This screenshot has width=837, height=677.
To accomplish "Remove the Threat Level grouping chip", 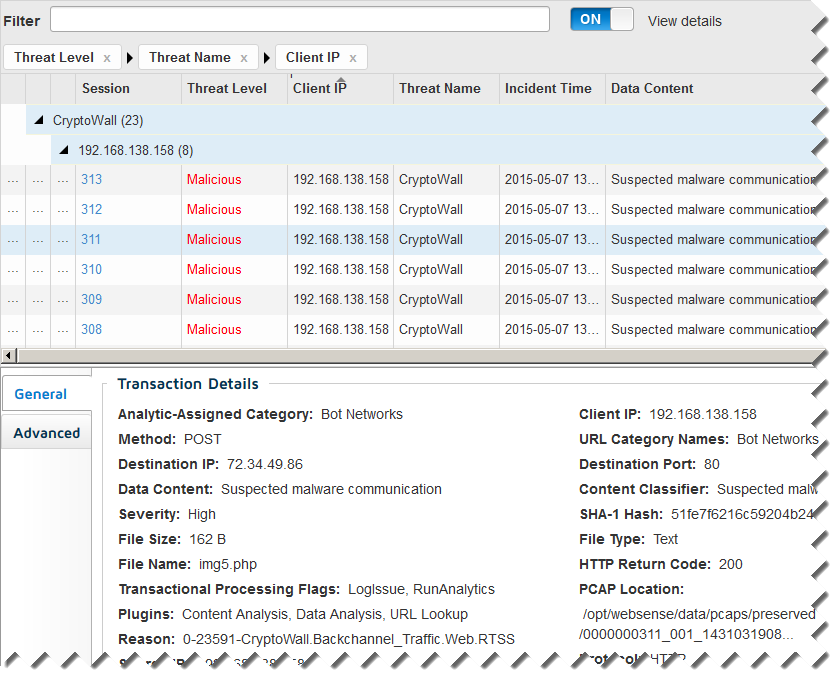I will 107,58.
